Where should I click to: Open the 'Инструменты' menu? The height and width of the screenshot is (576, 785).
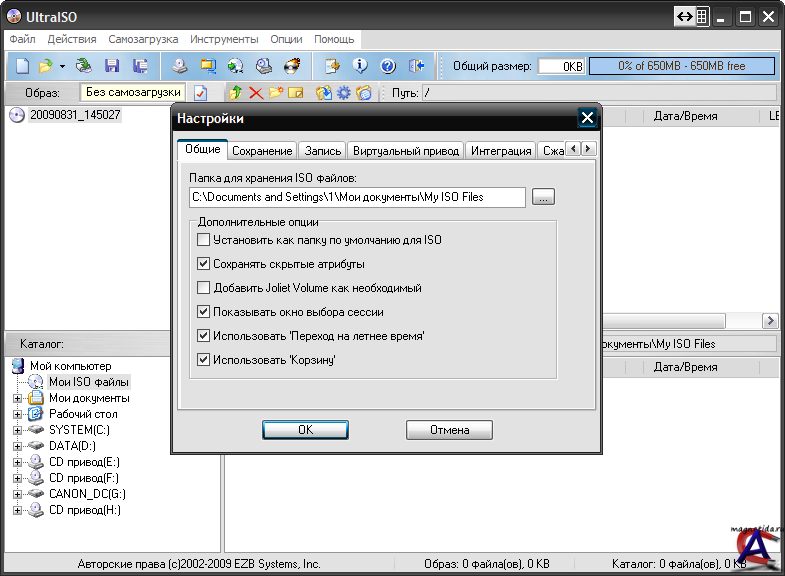tap(224, 39)
